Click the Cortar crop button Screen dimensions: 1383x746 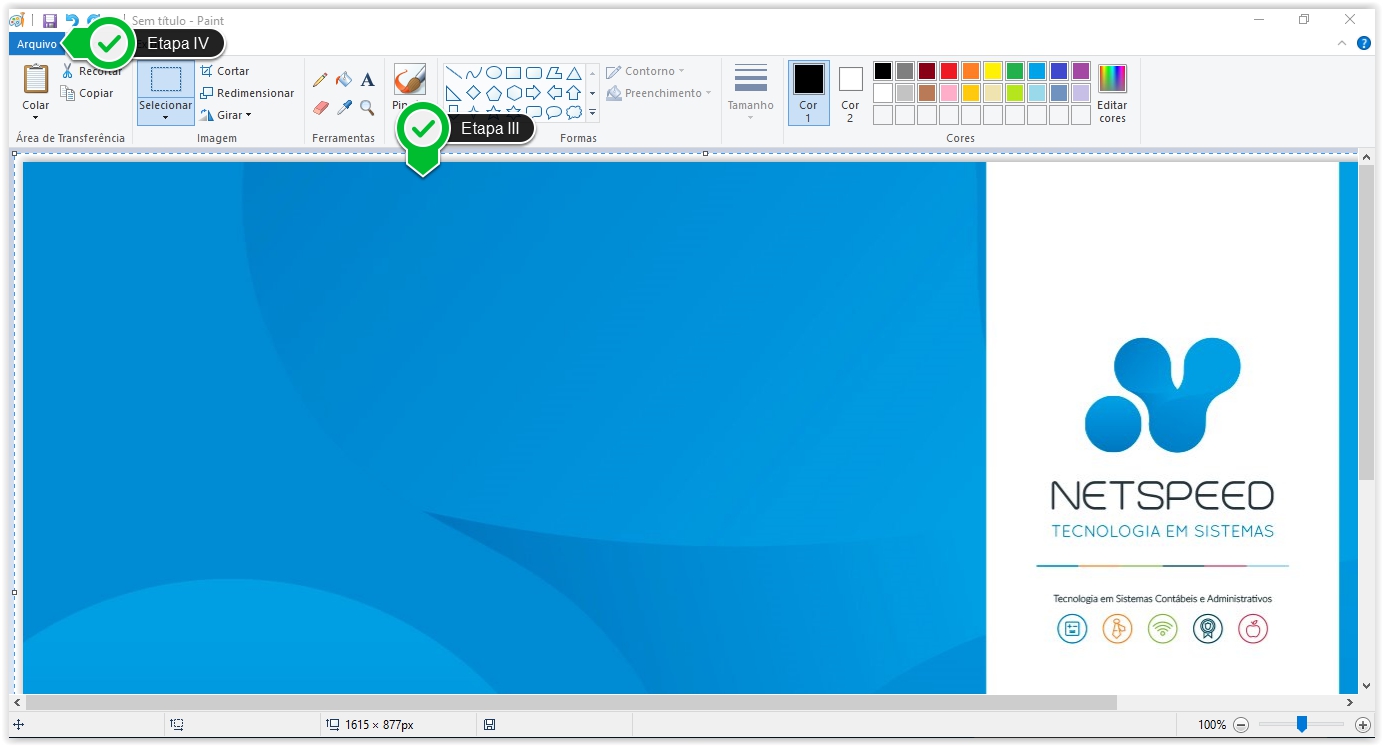pos(224,71)
